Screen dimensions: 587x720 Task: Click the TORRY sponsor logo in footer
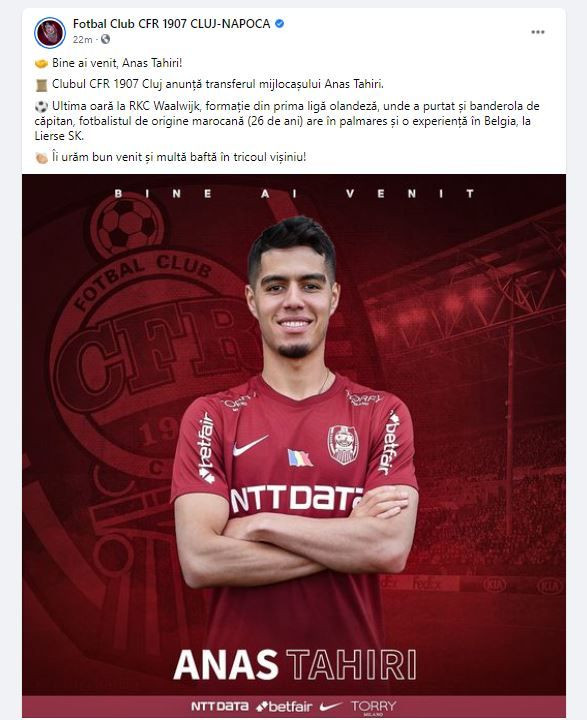click(x=373, y=707)
